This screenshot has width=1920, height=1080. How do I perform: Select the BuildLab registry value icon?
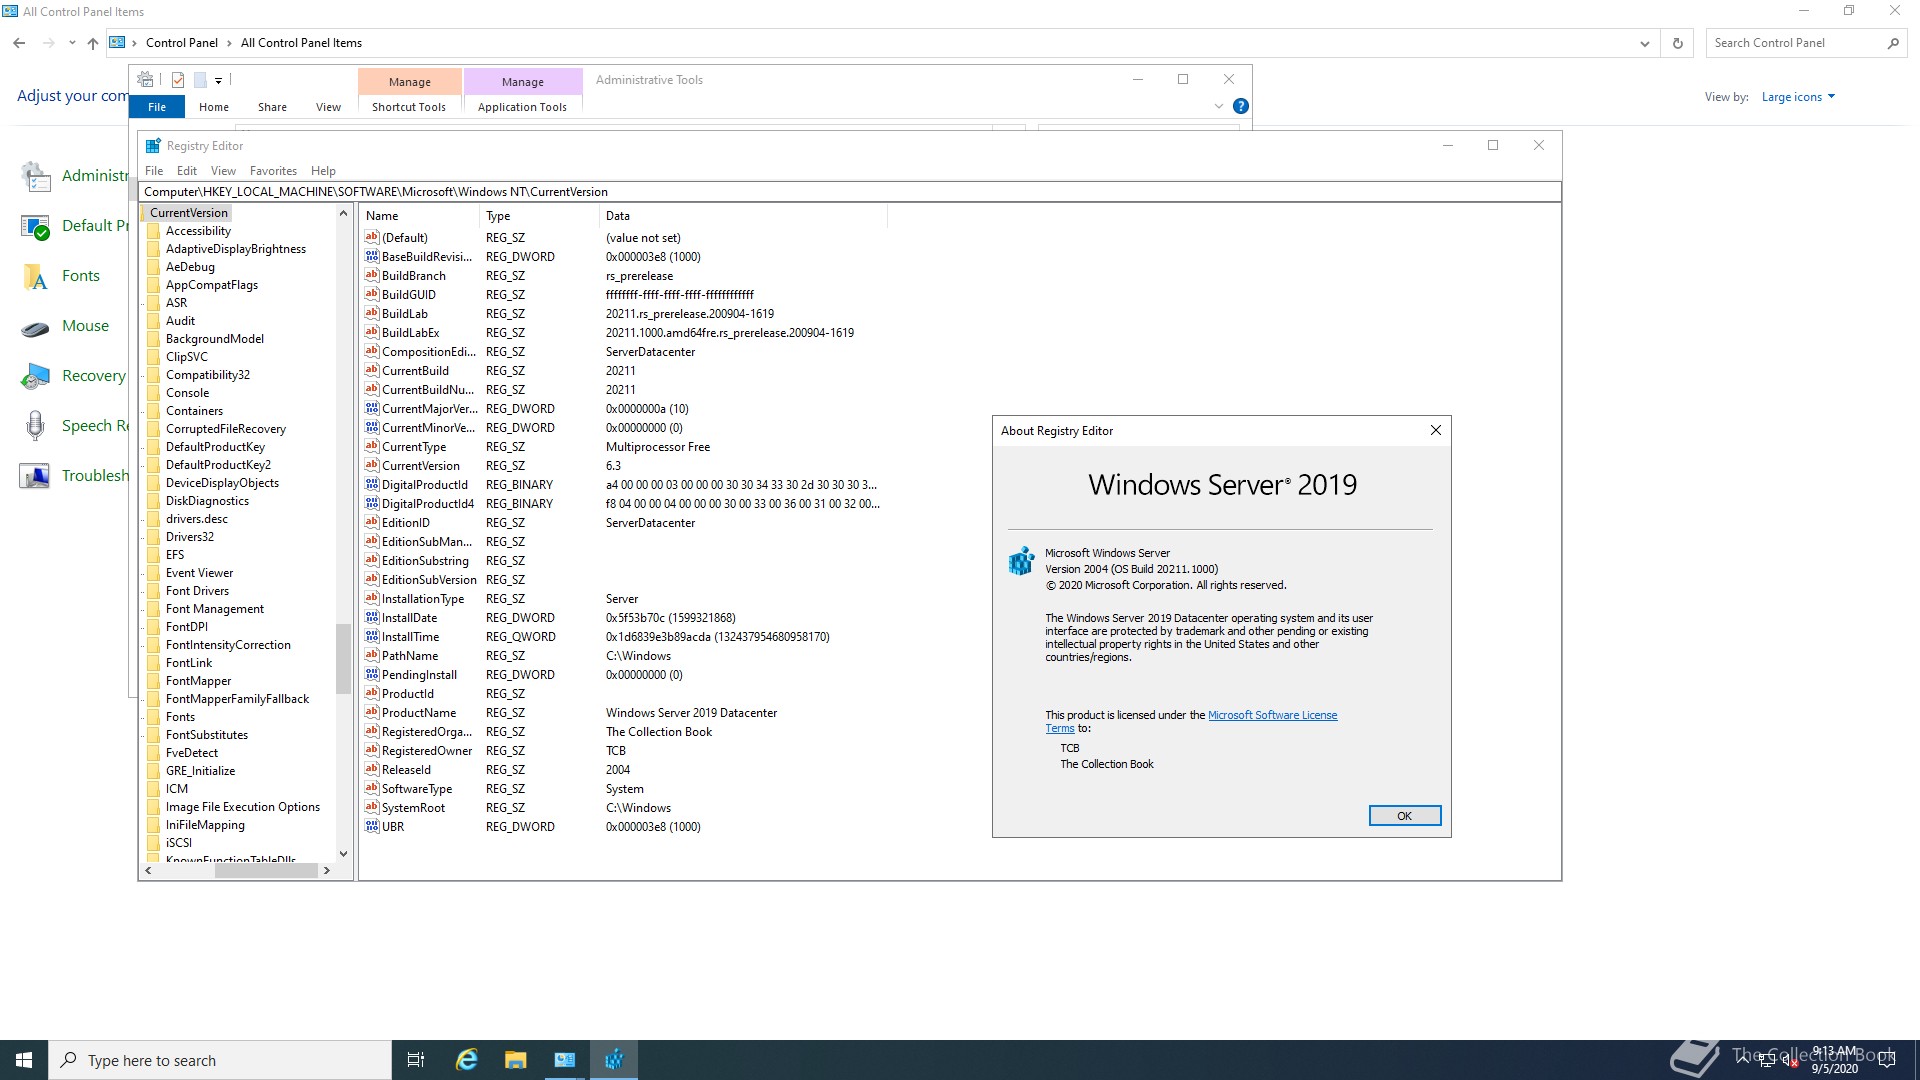click(x=372, y=313)
